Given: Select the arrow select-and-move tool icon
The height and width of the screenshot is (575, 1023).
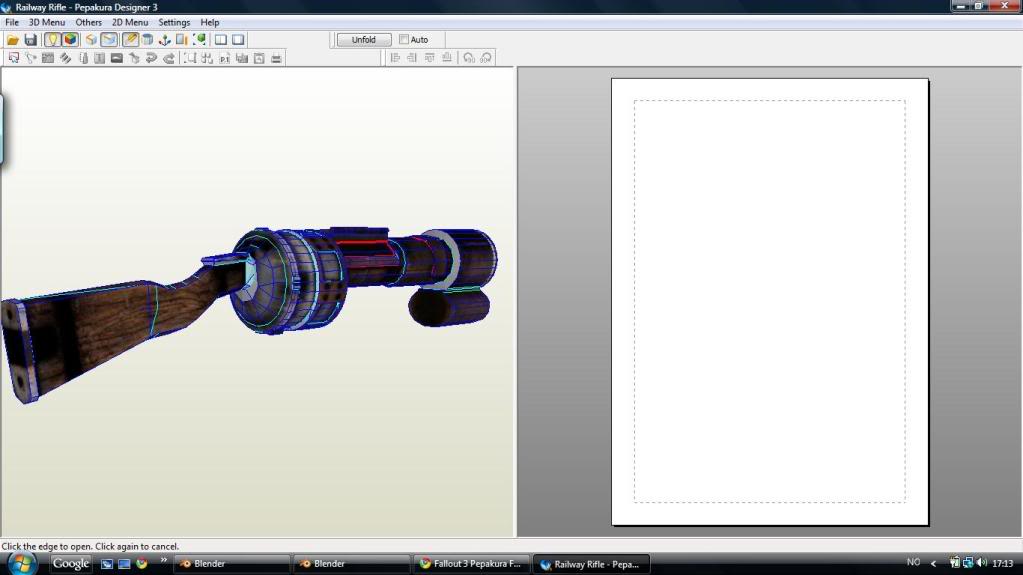Looking at the screenshot, I should pyautogui.click(x=13, y=58).
